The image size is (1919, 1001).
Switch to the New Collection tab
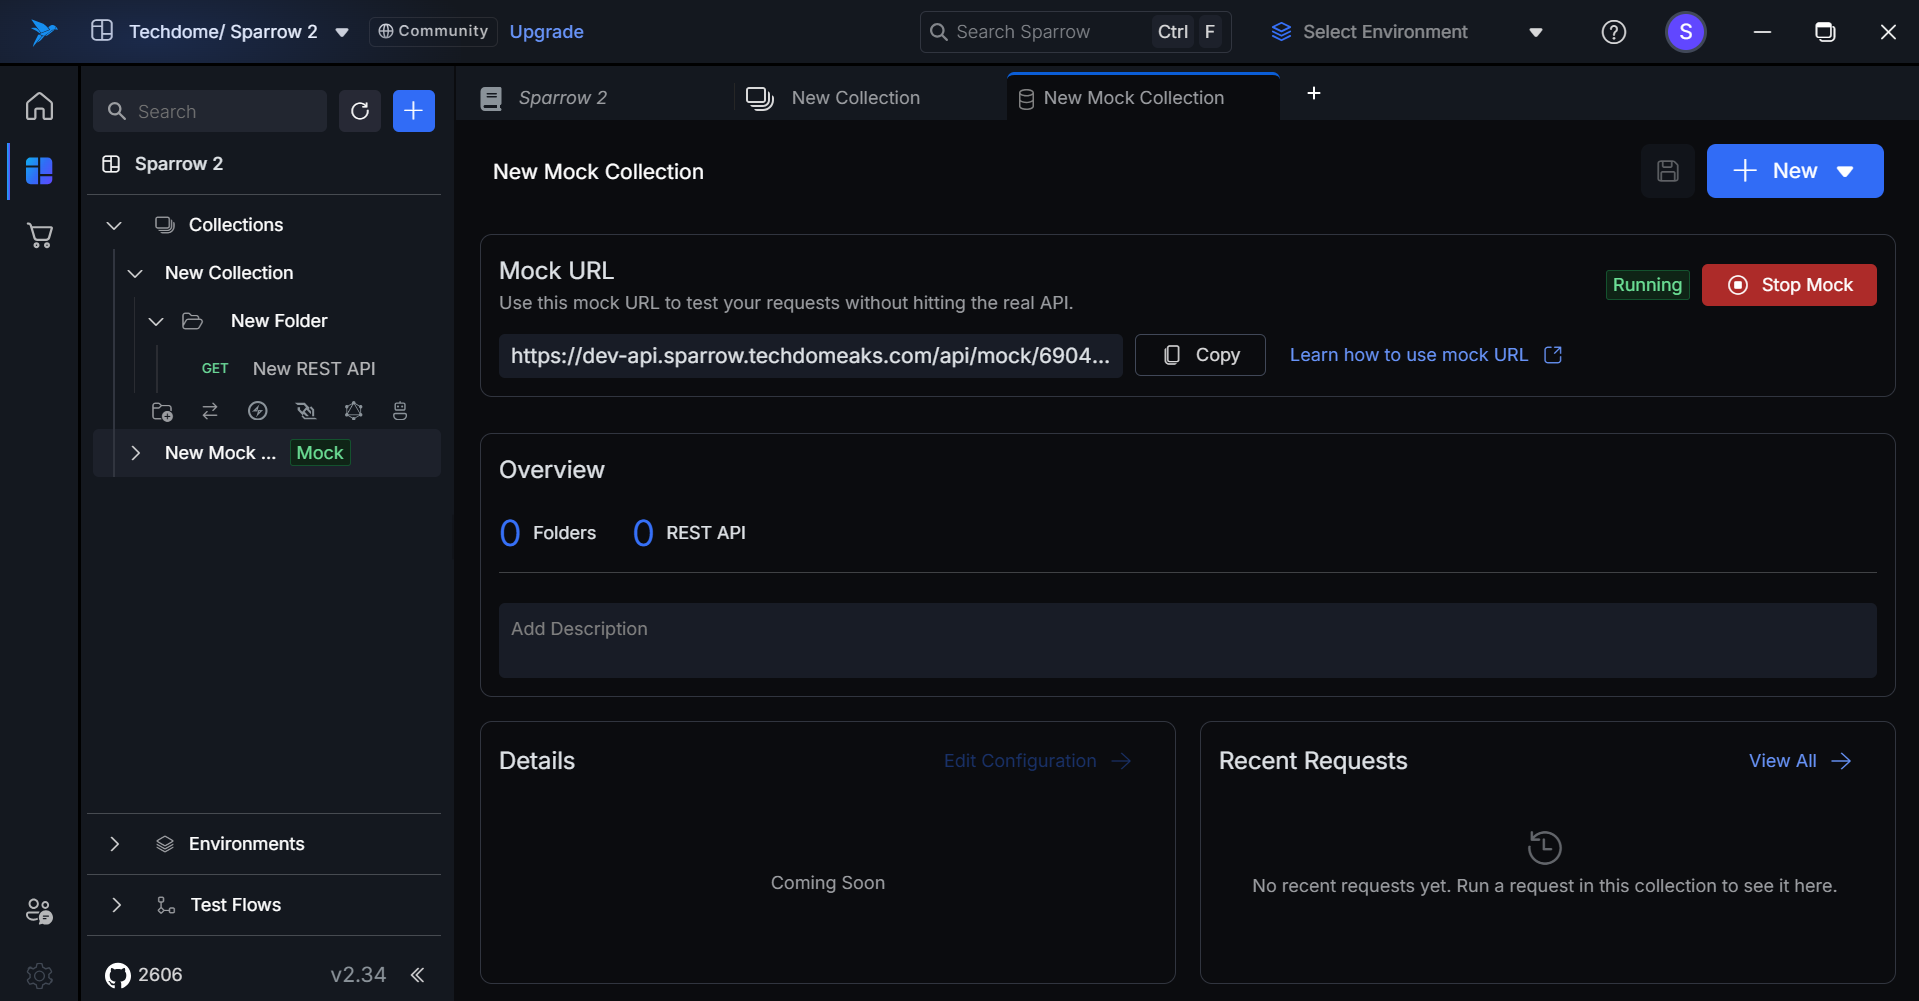(x=855, y=98)
